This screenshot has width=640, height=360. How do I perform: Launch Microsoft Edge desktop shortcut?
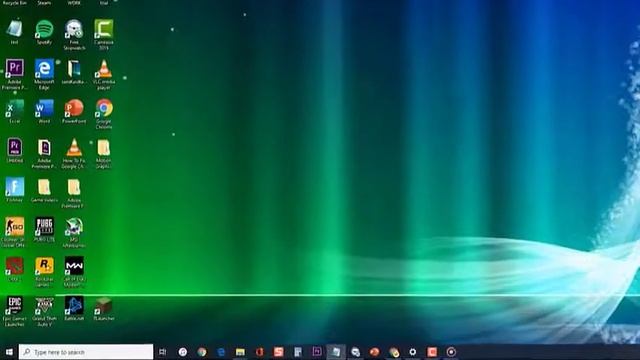click(x=44, y=74)
